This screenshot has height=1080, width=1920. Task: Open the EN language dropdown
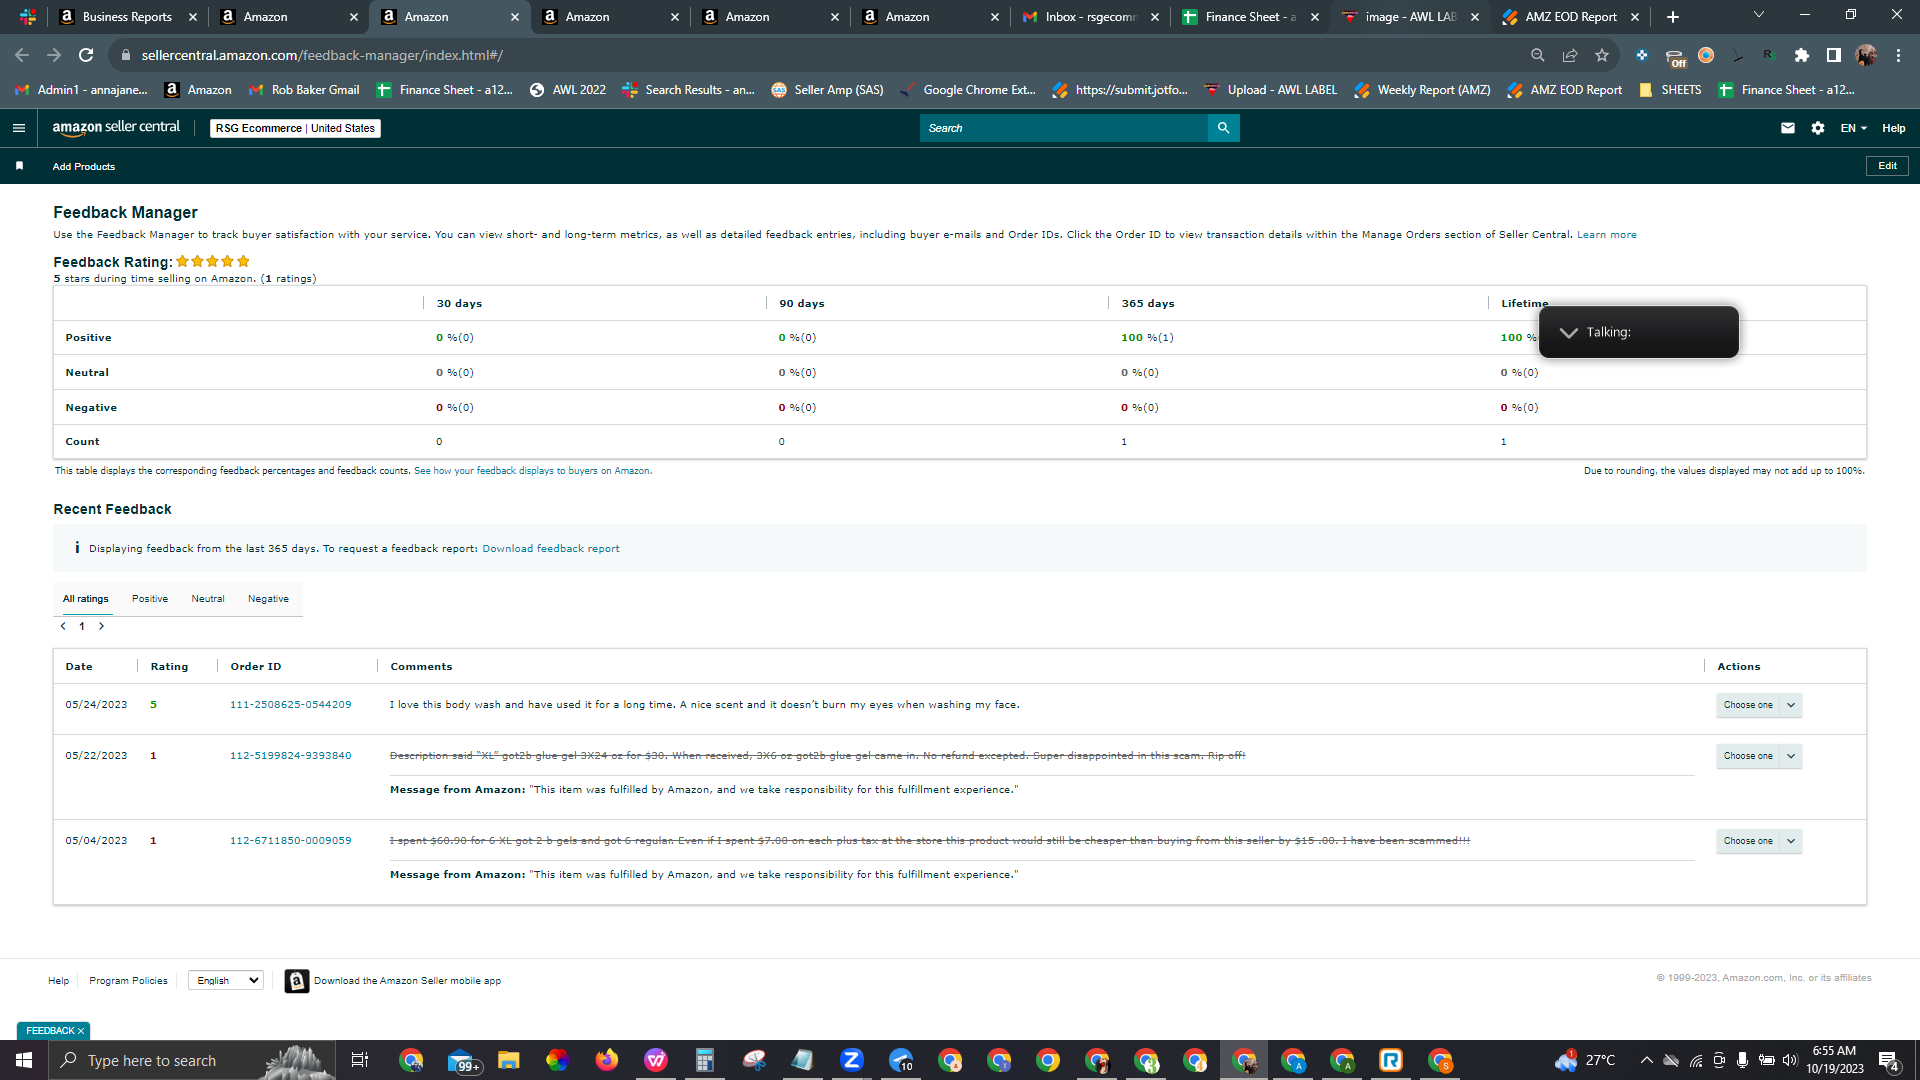(x=1854, y=128)
